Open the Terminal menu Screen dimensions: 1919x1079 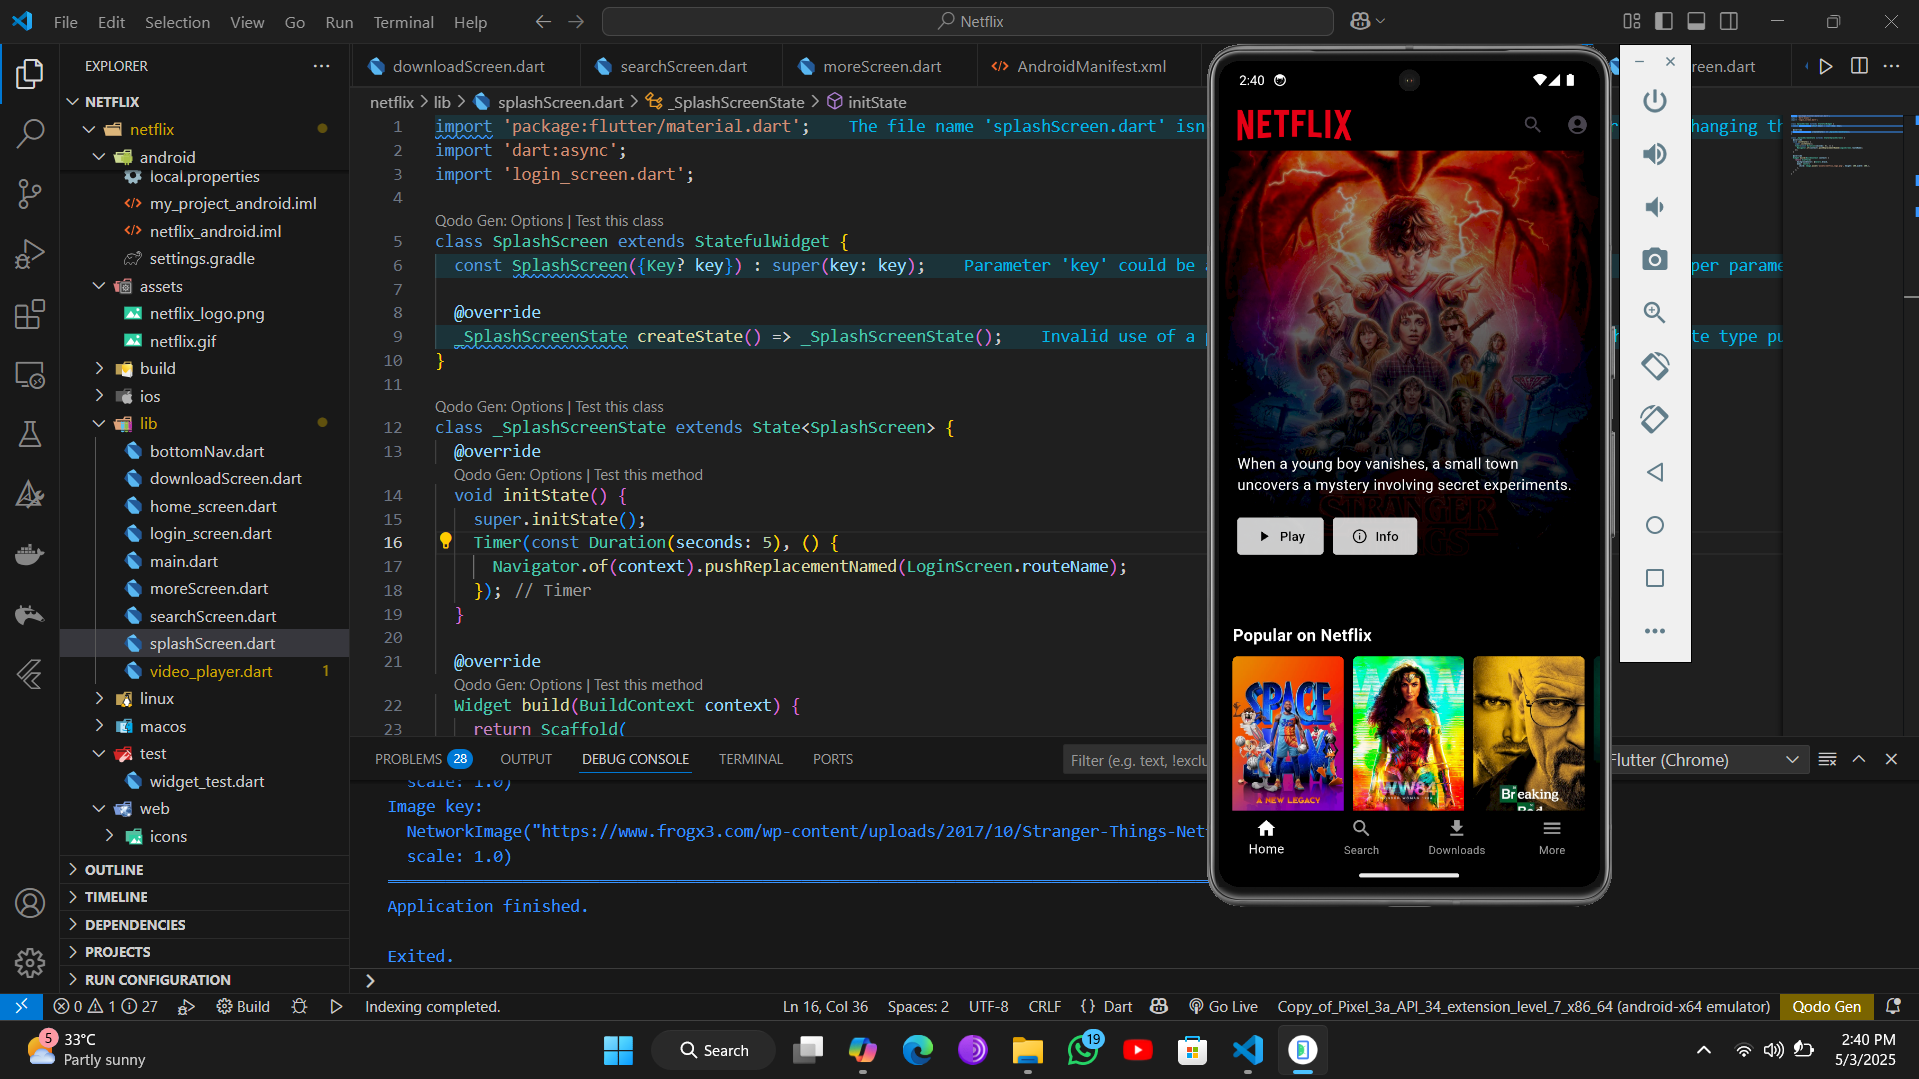[403, 22]
